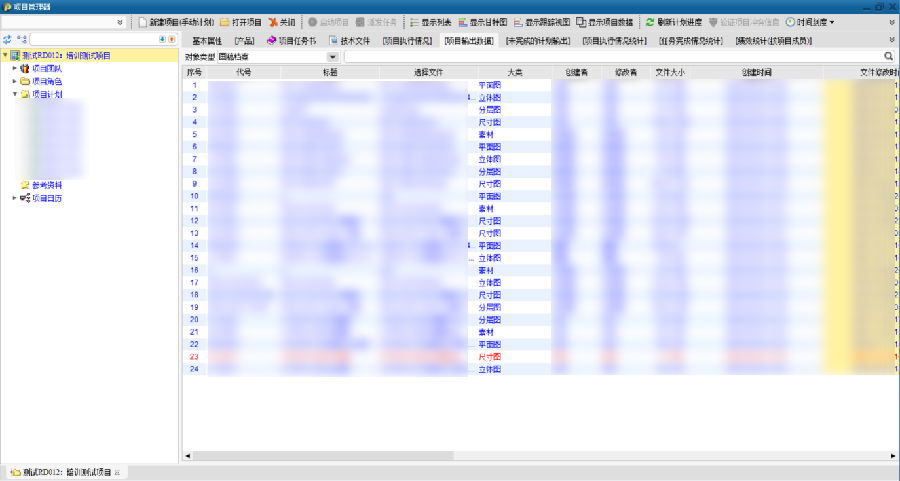Select the 项目角色 folder item
This screenshot has height=481, width=900.
pos(46,82)
